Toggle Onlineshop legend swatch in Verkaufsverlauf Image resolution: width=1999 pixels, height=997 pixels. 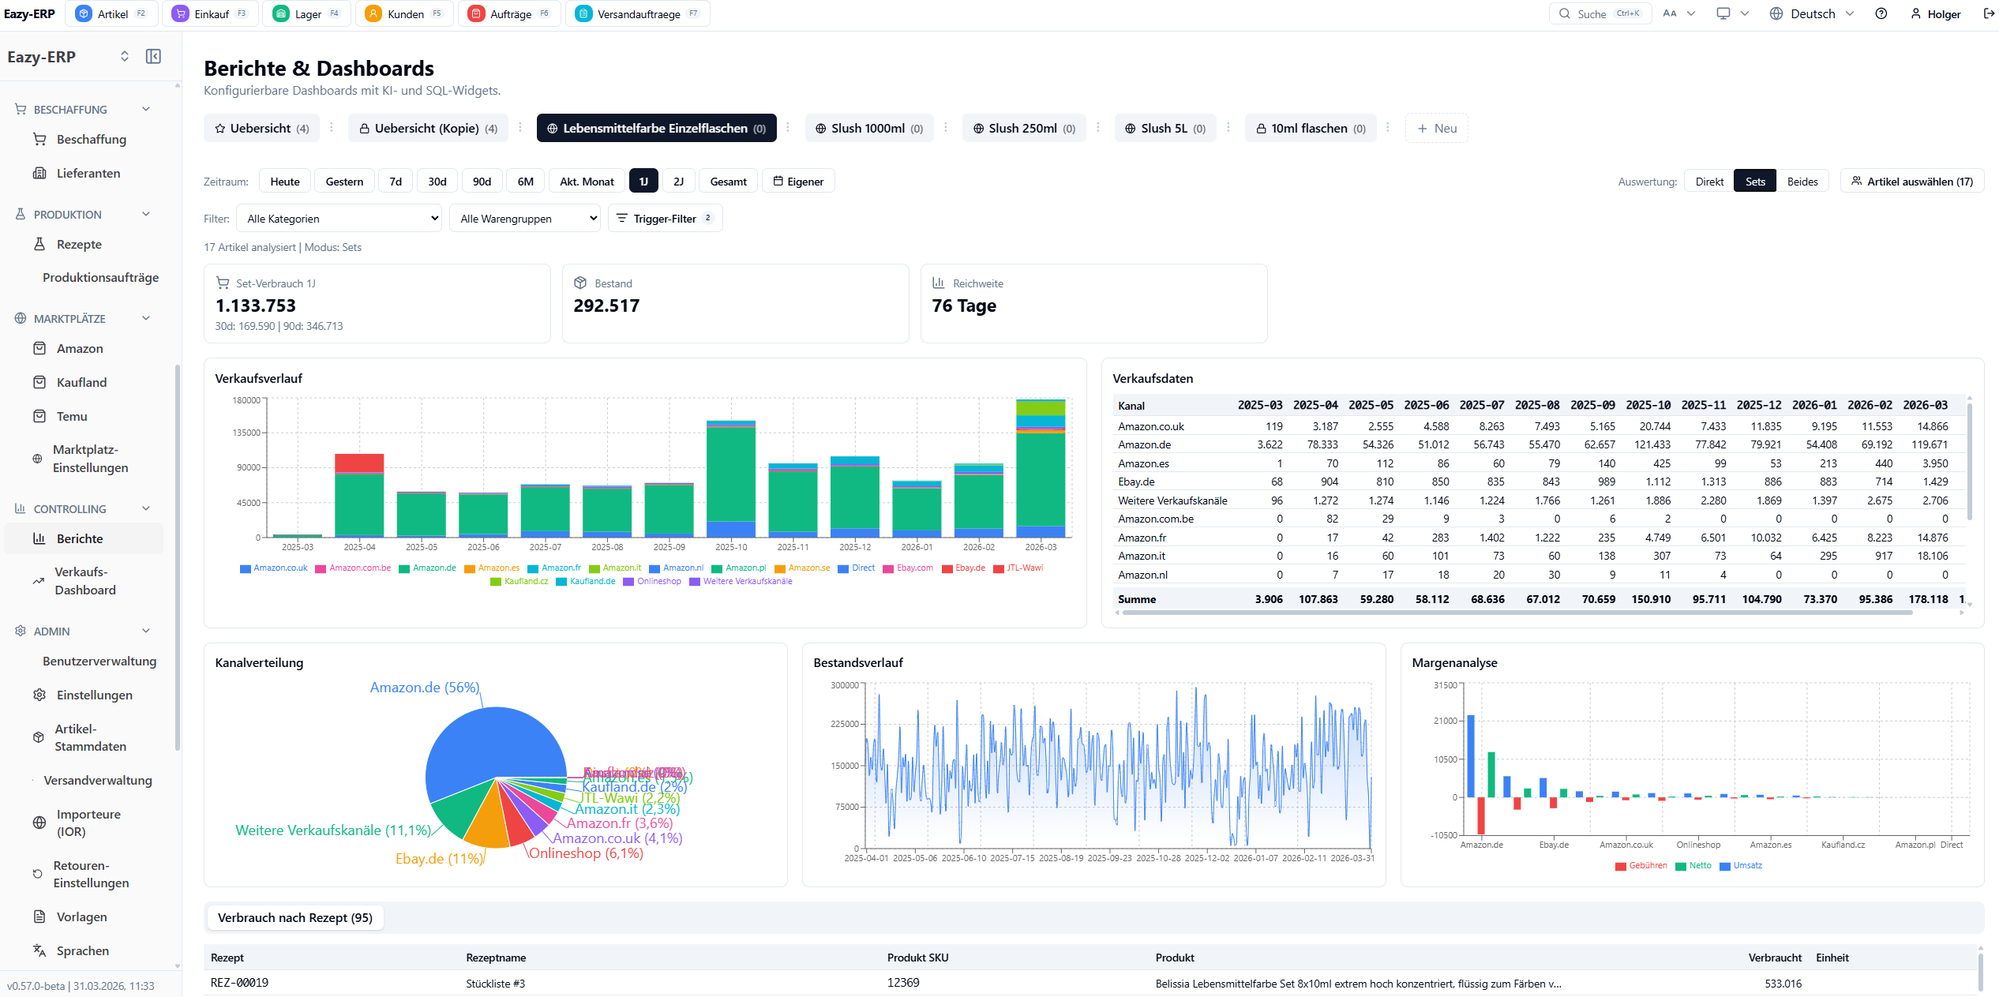[x=629, y=581]
